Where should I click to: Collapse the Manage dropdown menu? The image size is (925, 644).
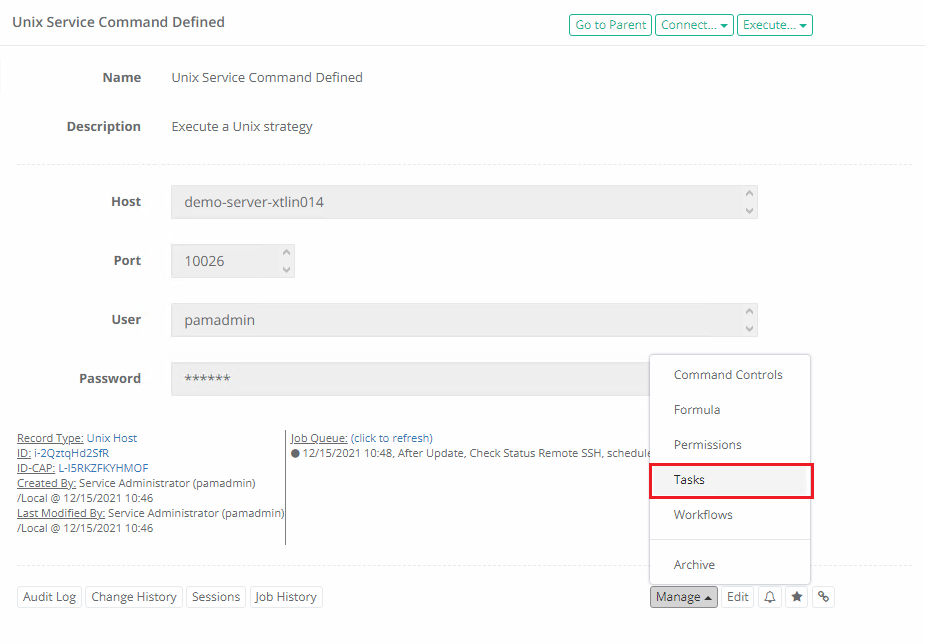(684, 597)
